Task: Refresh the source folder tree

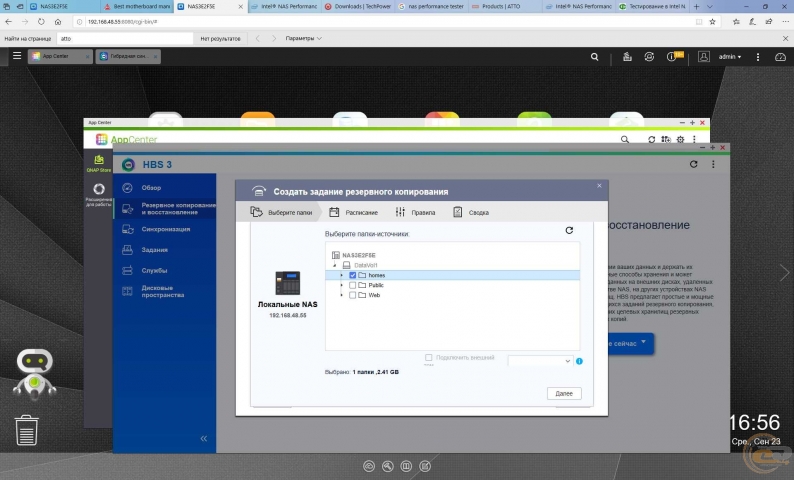Action: [569, 230]
